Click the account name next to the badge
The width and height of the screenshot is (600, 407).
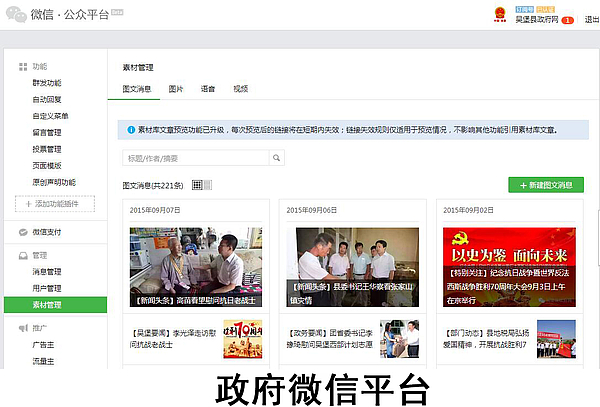536,19
